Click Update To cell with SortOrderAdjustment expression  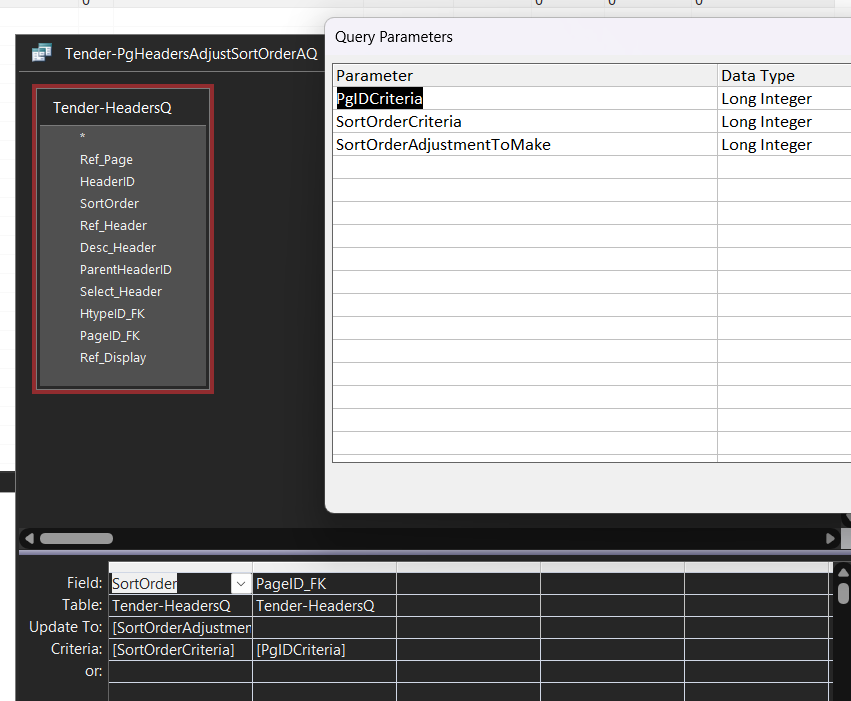pyautogui.click(x=180, y=628)
